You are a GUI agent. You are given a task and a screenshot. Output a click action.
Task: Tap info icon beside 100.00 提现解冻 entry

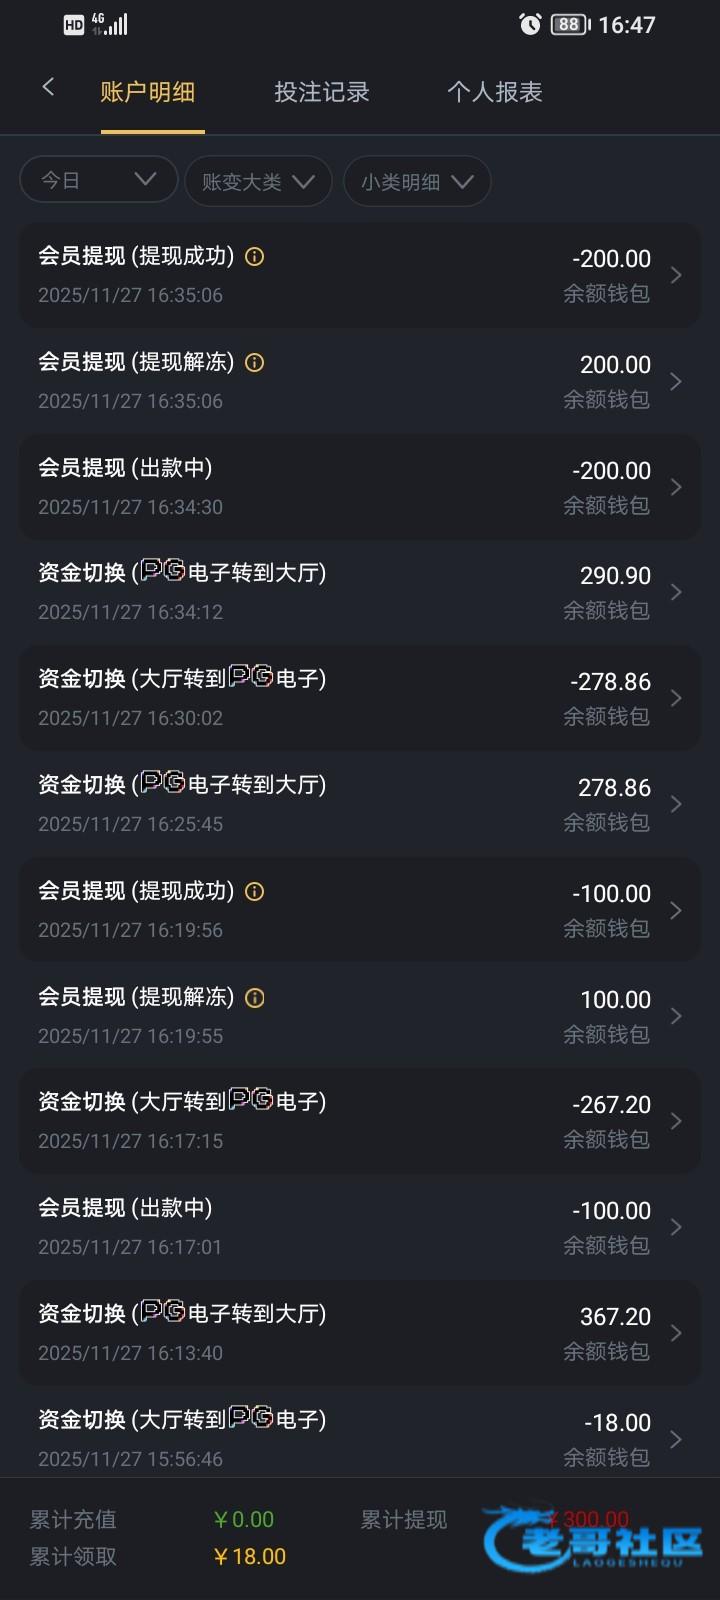tap(255, 998)
